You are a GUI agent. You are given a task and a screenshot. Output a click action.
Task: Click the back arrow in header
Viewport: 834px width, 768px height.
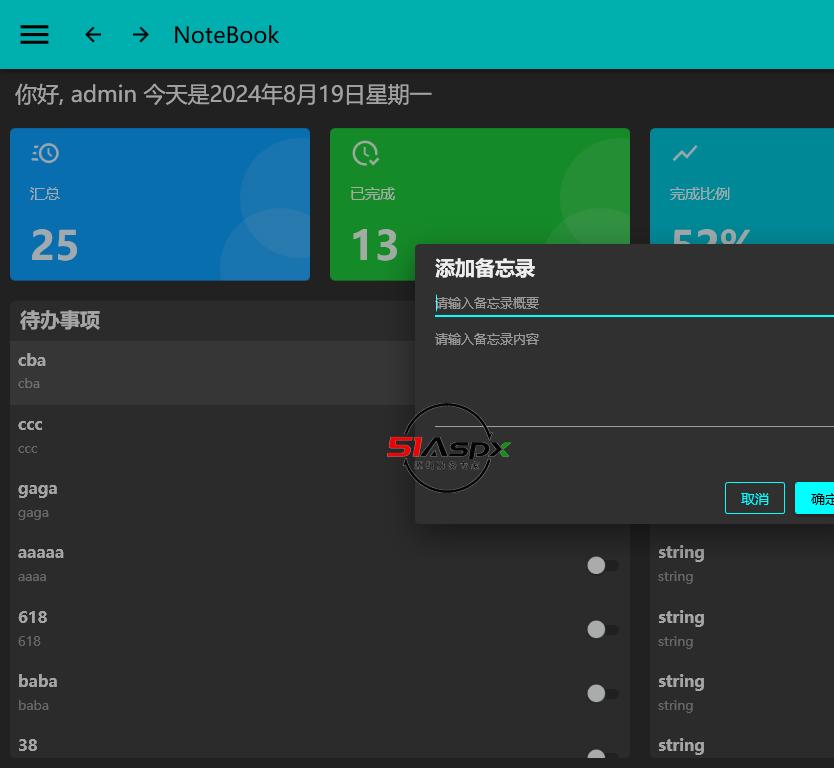[x=93, y=35]
